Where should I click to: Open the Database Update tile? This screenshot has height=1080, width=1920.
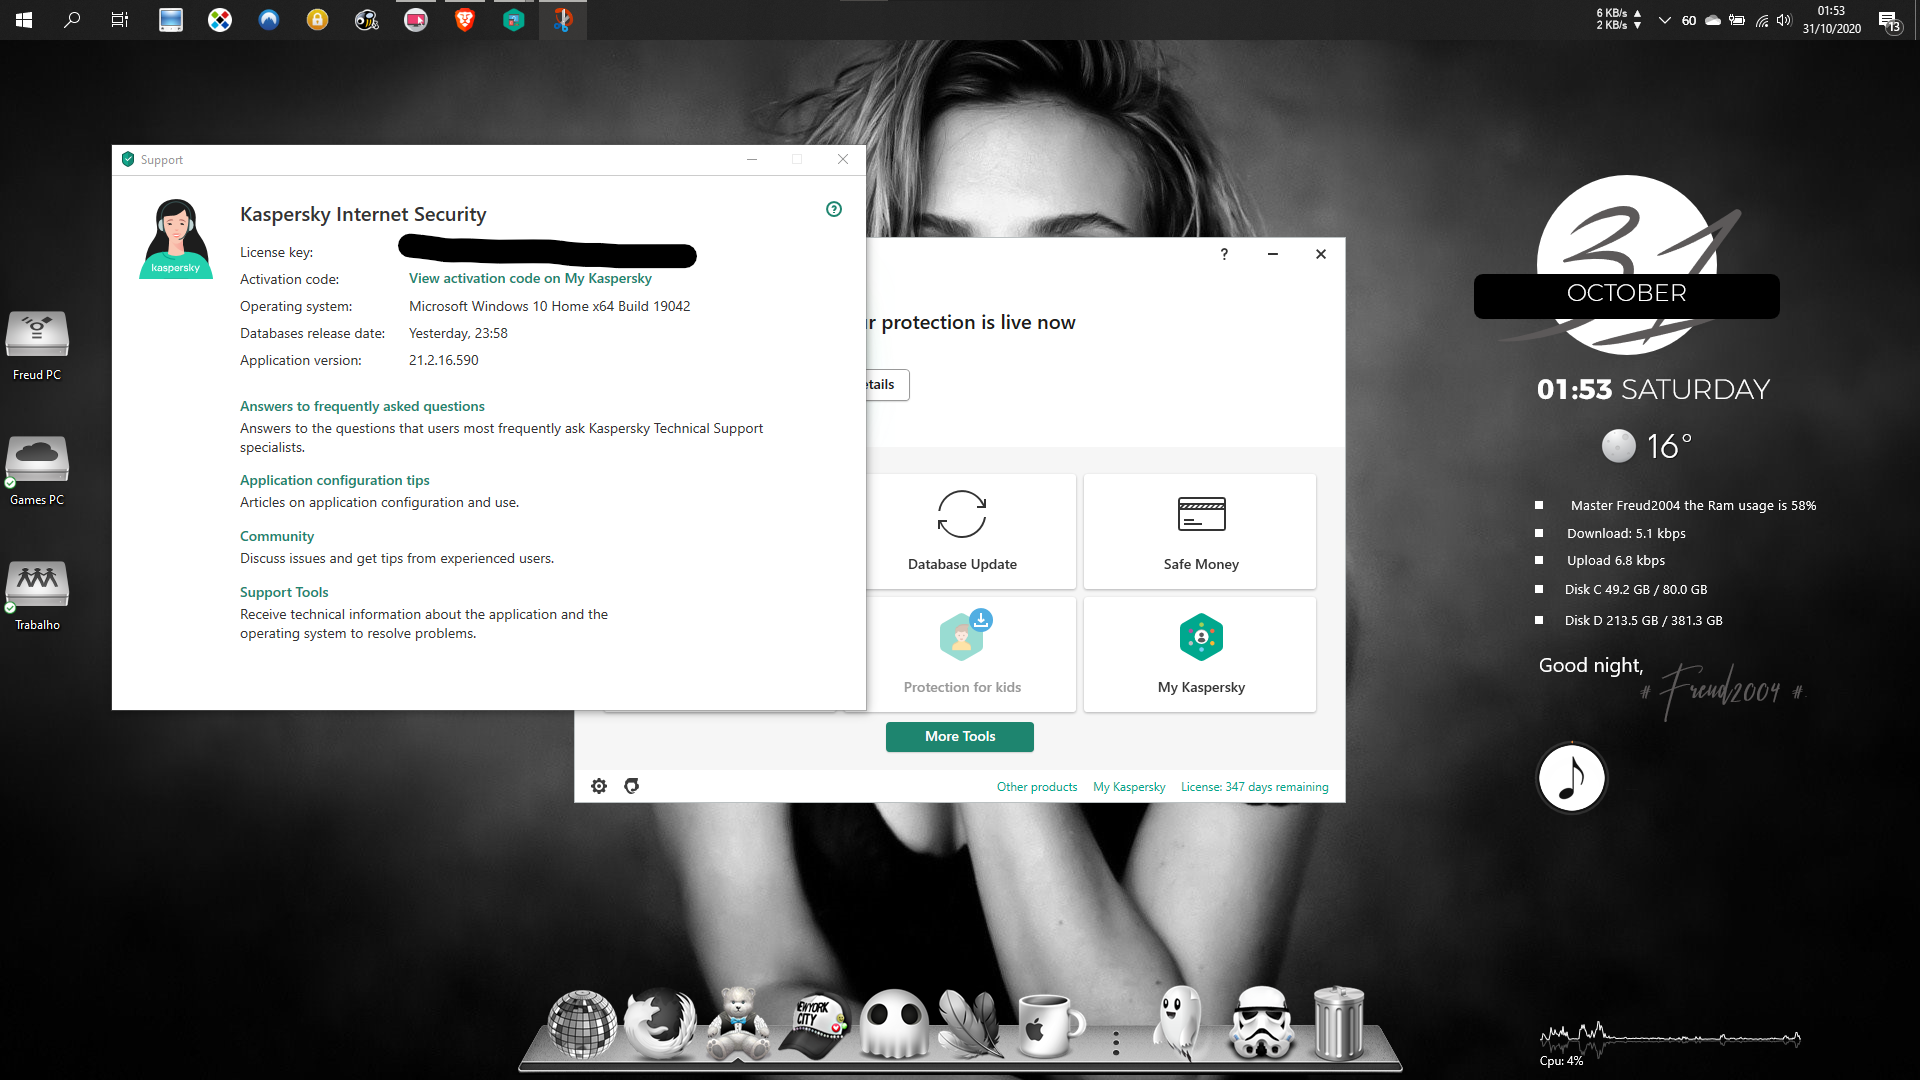point(962,531)
